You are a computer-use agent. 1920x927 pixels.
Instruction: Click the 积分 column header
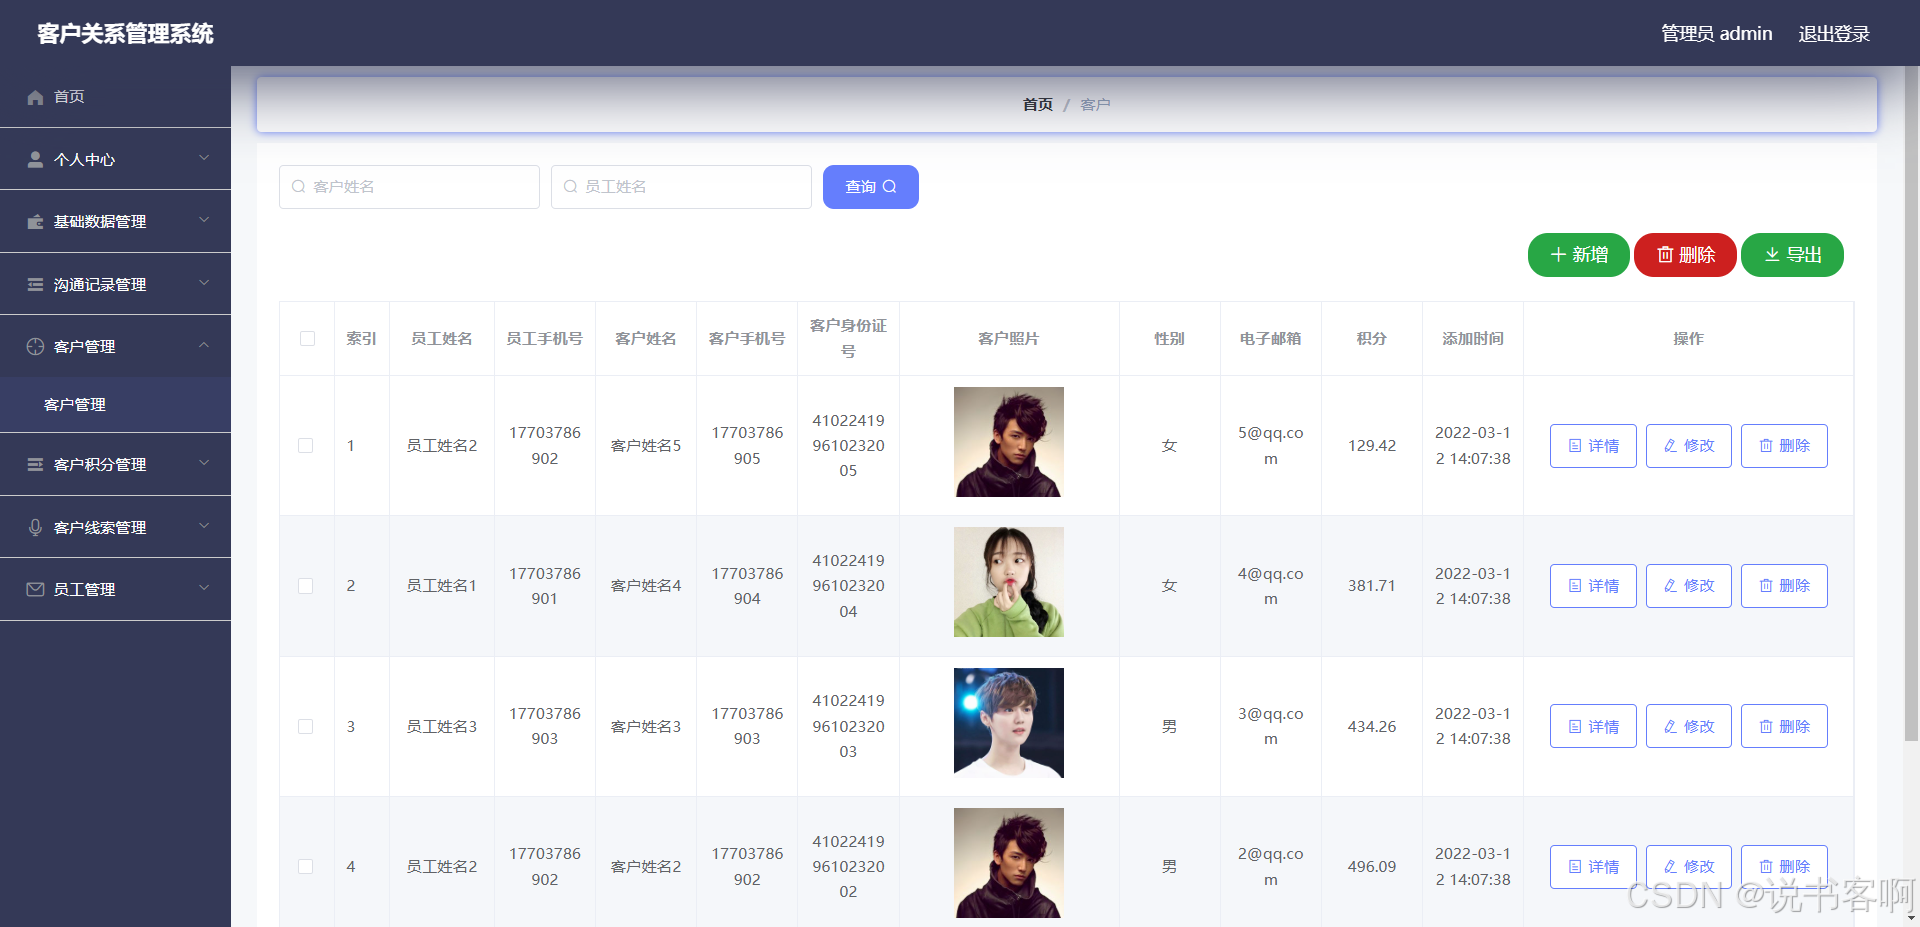coord(1372,339)
